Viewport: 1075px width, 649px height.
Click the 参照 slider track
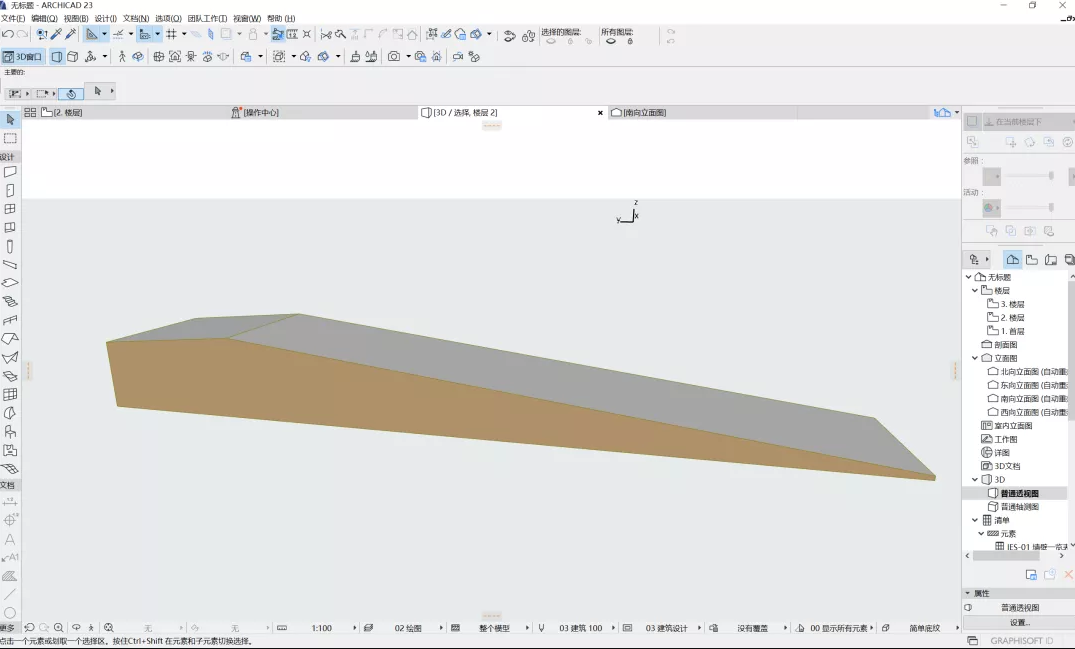pos(1028,176)
